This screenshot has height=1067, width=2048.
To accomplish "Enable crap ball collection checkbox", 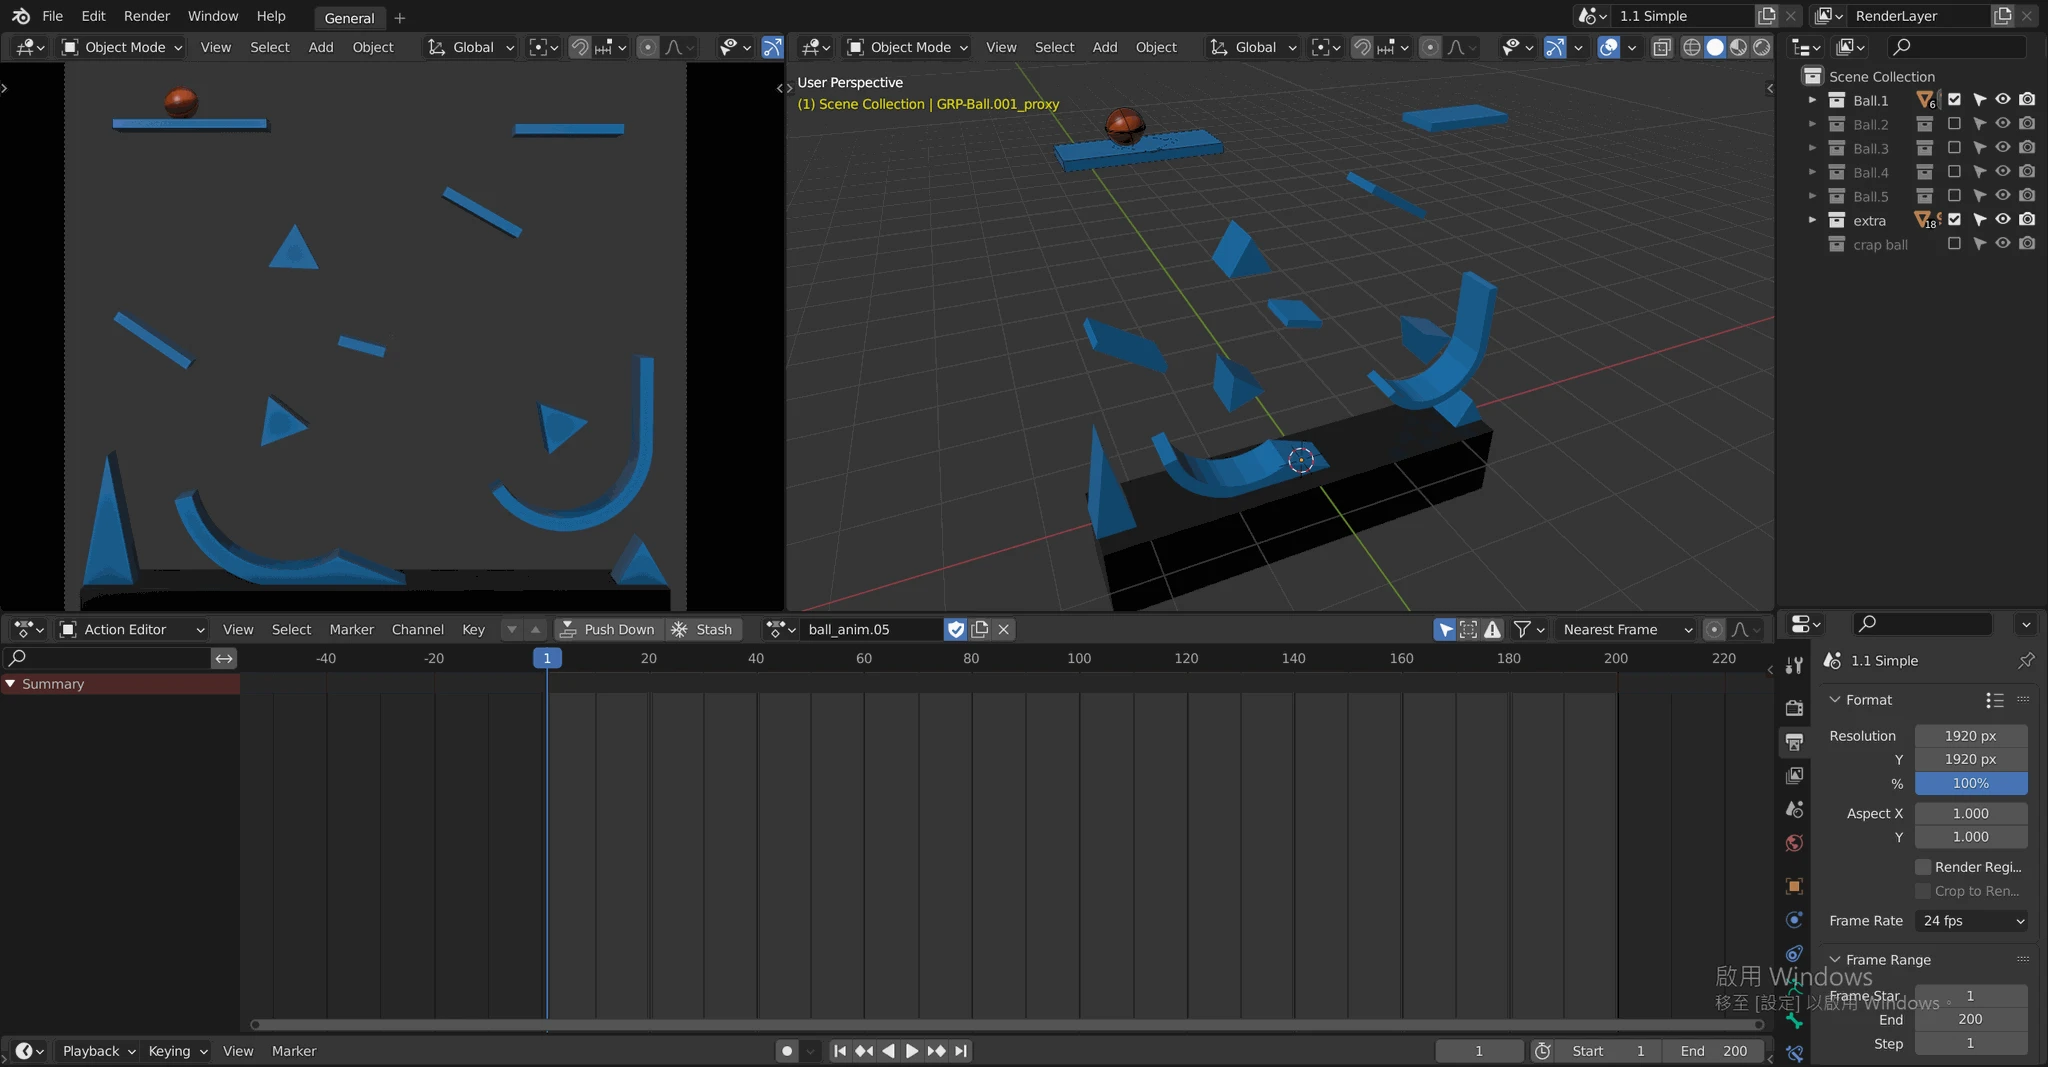I will pyautogui.click(x=1954, y=243).
